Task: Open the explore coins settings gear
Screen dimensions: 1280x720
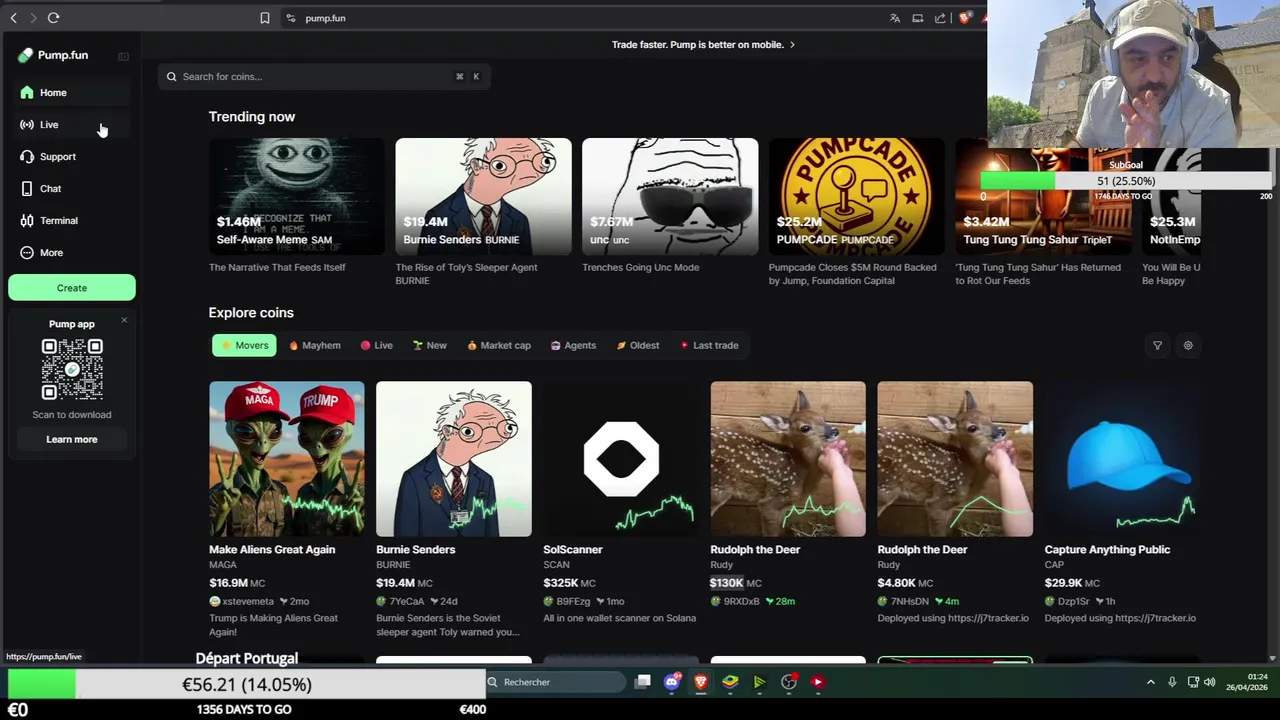Action: point(1188,346)
